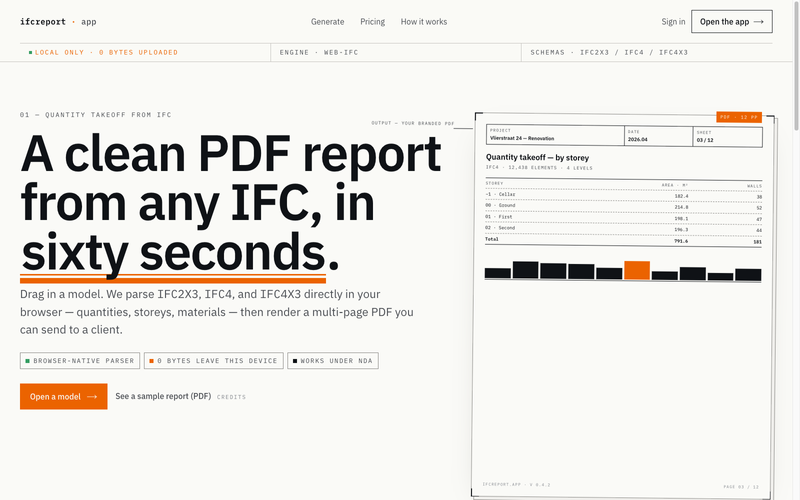The width and height of the screenshot is (800, 500).
Task: Click the arrow icon in Open the app
Action: pos(758,21)
